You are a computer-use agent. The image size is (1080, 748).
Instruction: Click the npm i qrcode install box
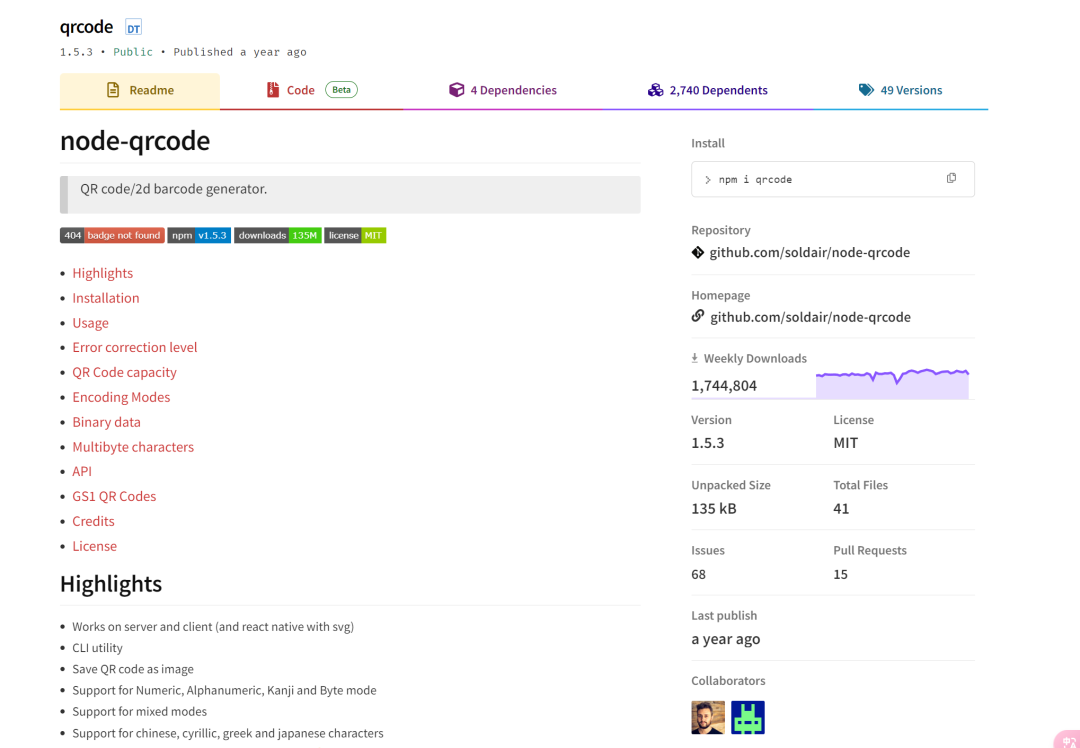tap(833, 179)
